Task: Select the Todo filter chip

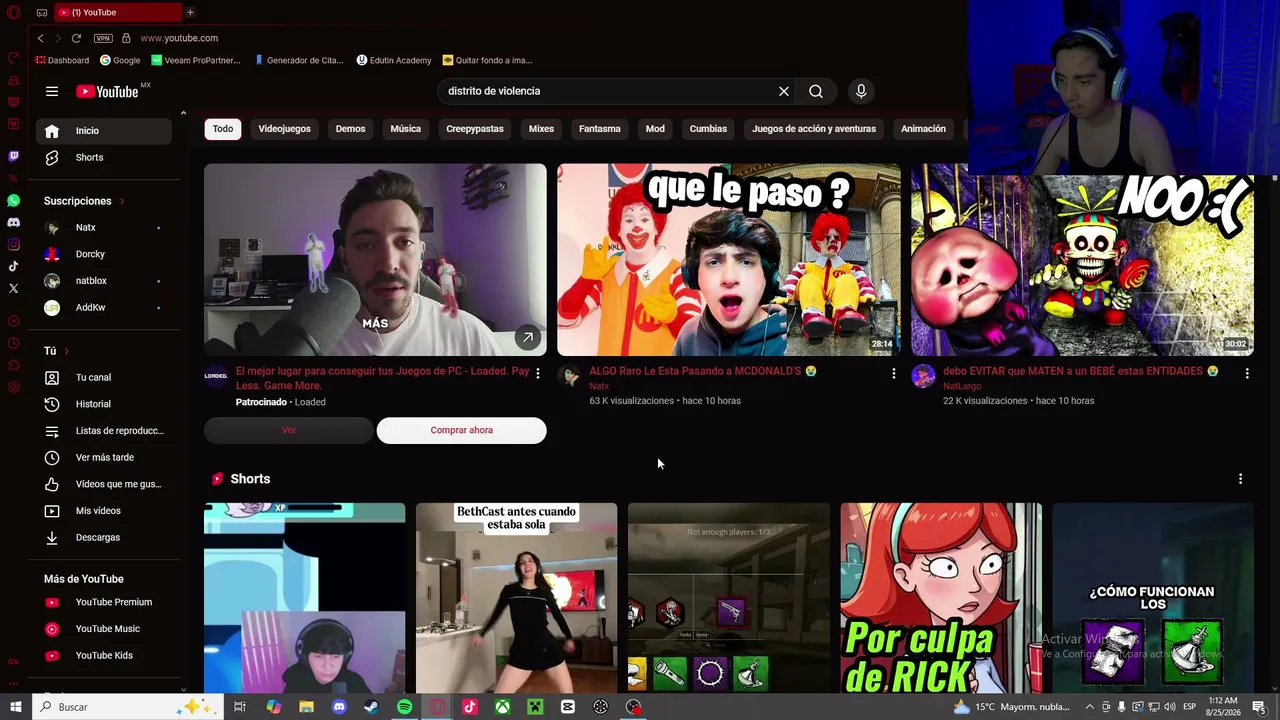Action: click(x=223, y=129)
